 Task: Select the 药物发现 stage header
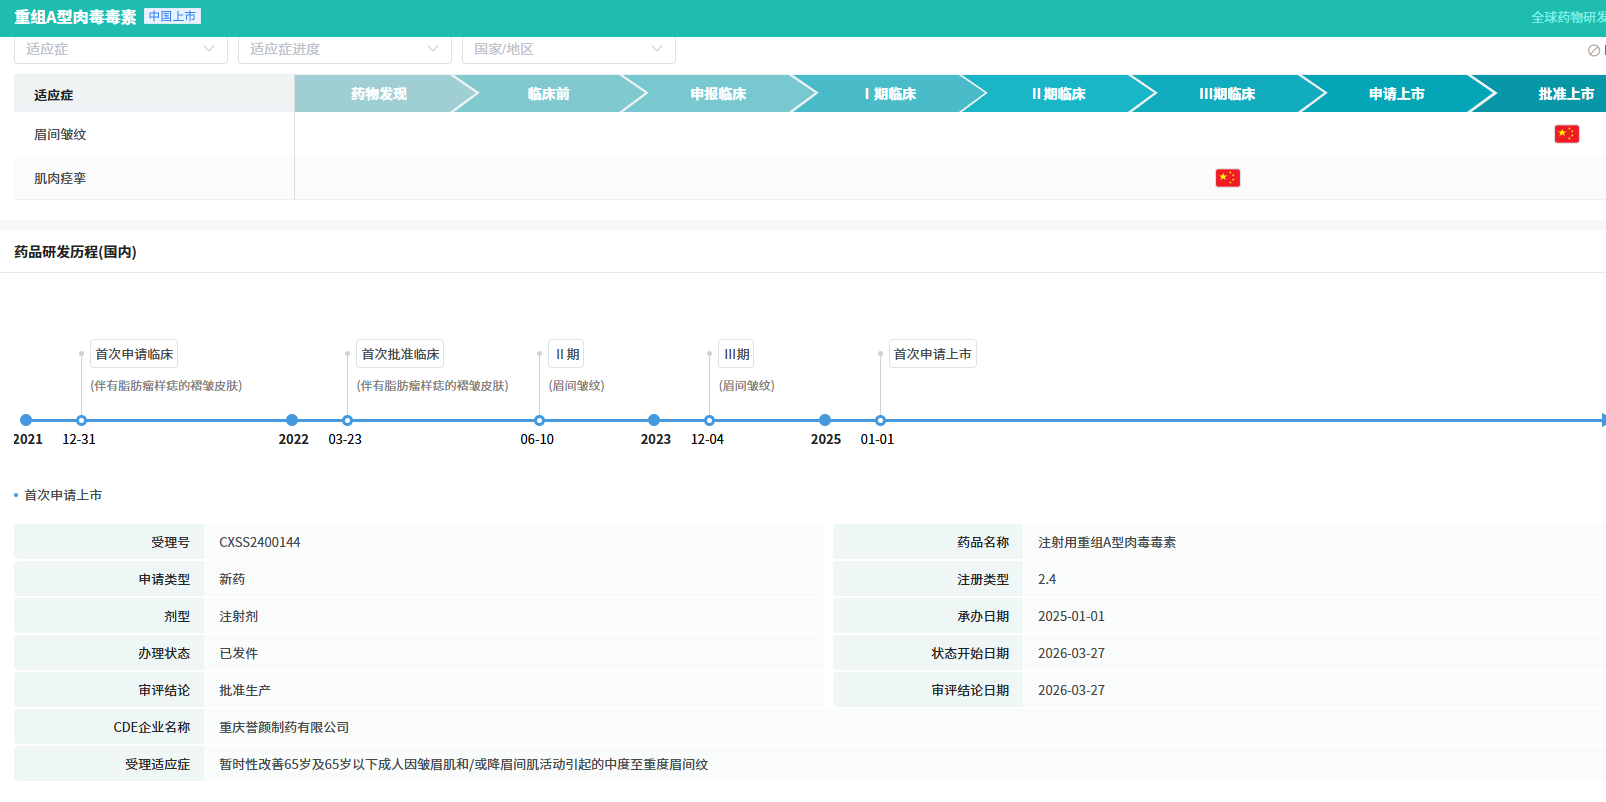click(379, 94)
